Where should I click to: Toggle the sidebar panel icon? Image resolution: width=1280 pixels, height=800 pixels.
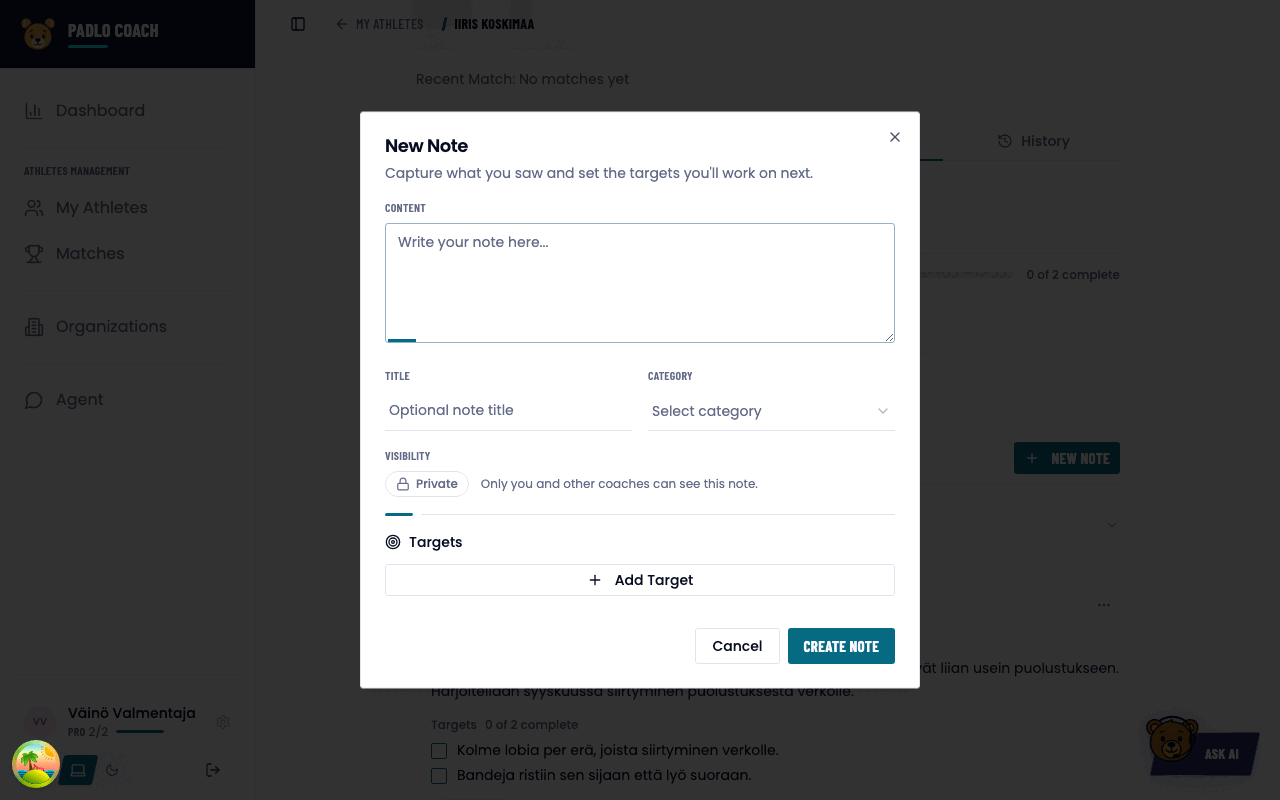298,24
